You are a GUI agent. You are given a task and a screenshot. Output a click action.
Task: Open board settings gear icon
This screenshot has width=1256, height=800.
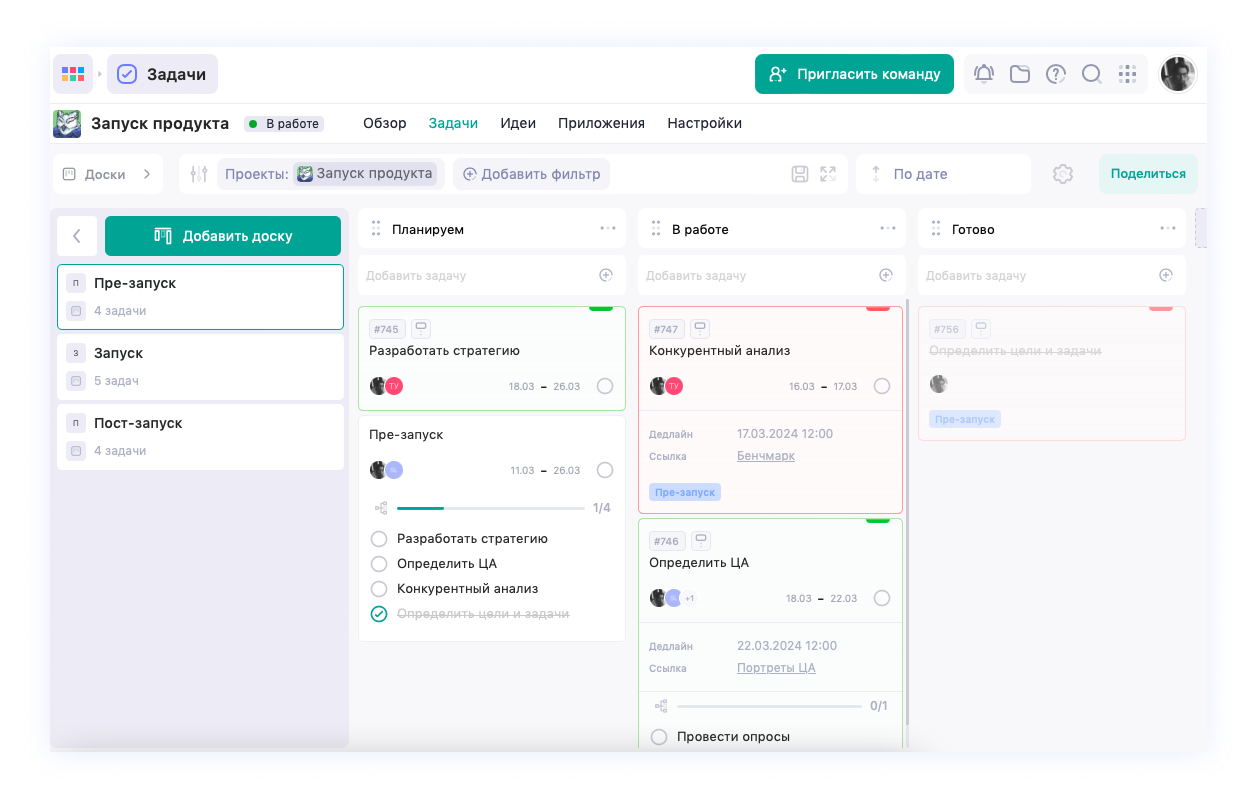click(x=1063, y=174)
